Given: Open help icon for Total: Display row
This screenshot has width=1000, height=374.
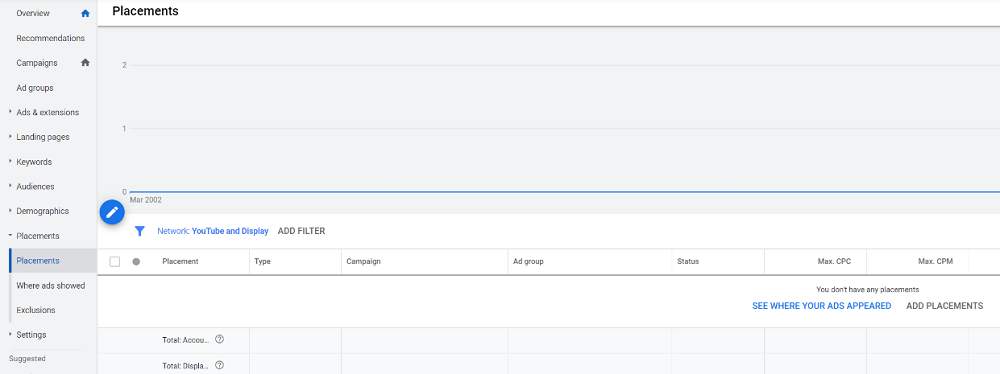Looking at the screenshot, I should click(x=219, y=365).
